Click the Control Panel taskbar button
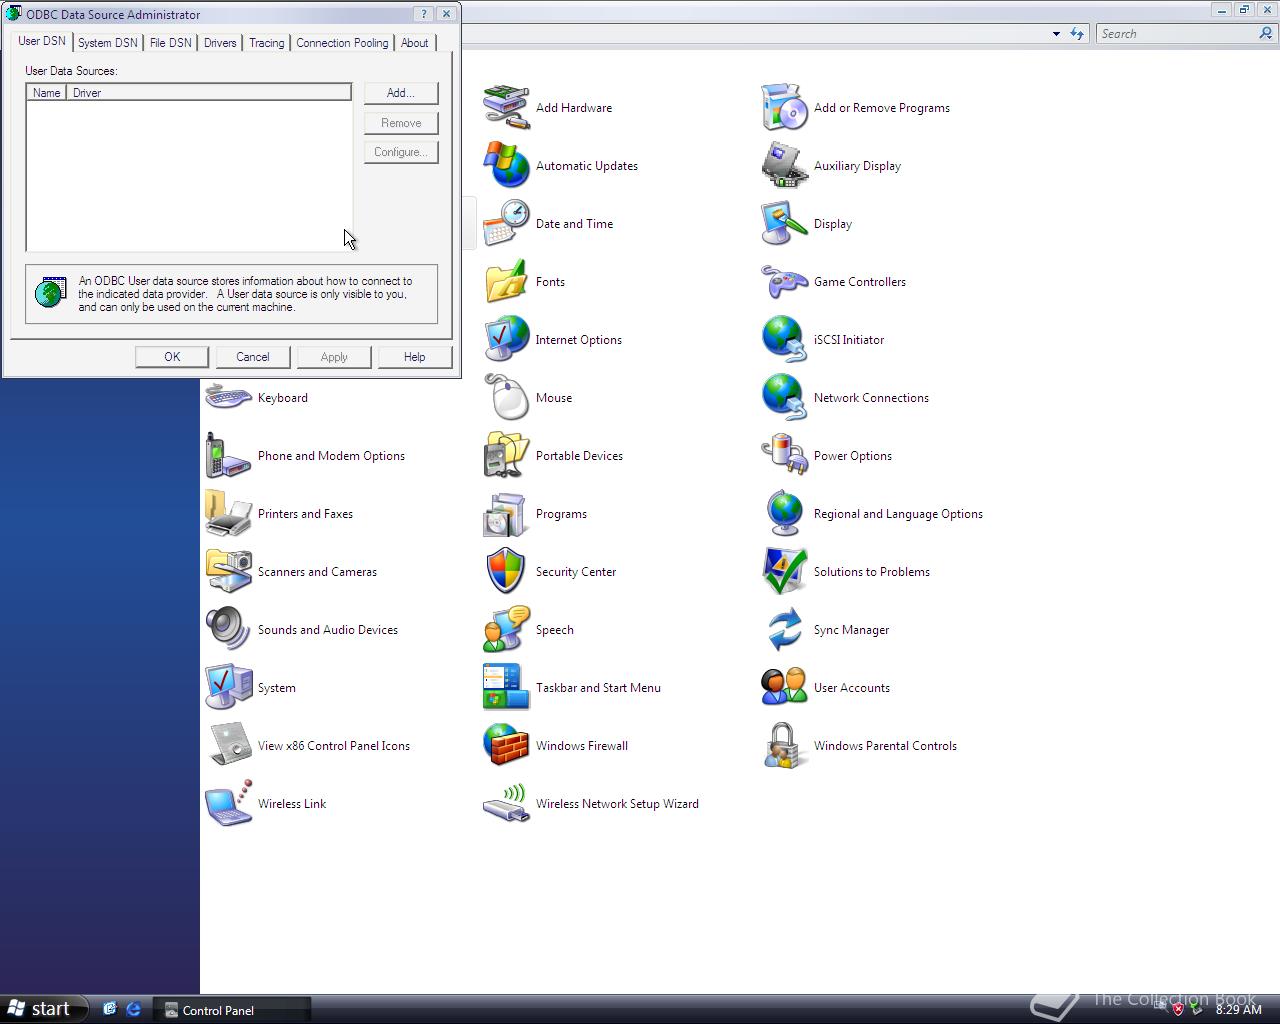 pyautogui.click(x=232, y=1010)
